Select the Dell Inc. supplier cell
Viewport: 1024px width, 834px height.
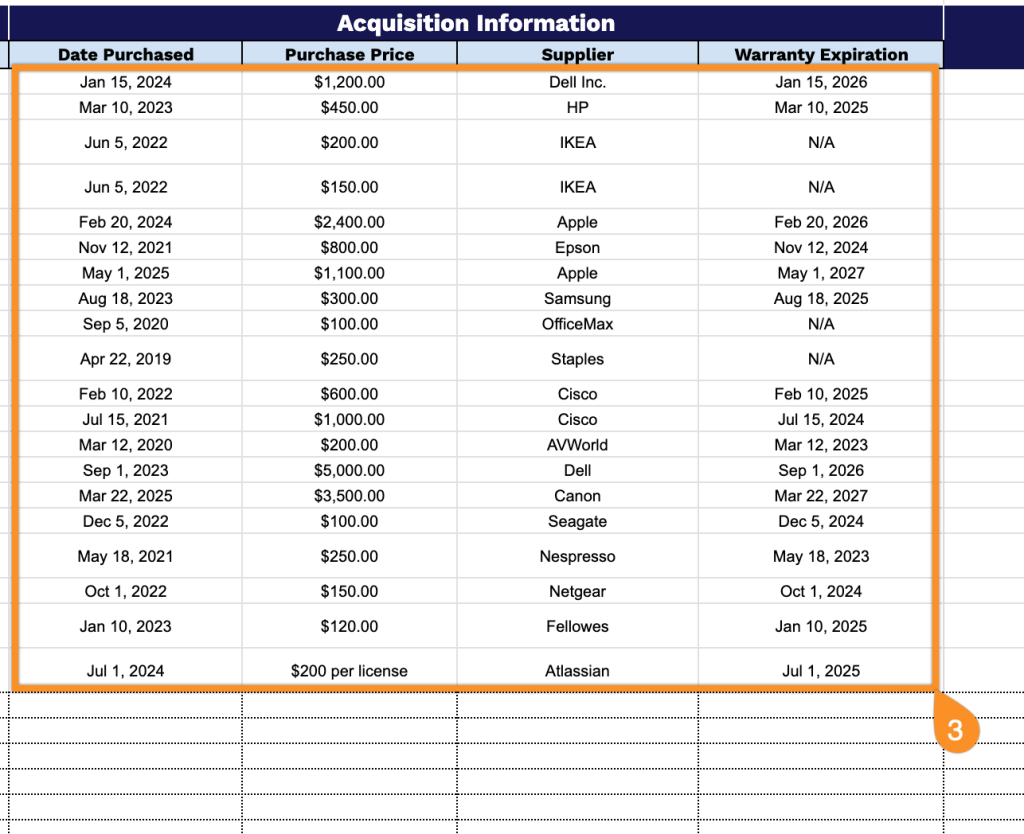[577, 82]
